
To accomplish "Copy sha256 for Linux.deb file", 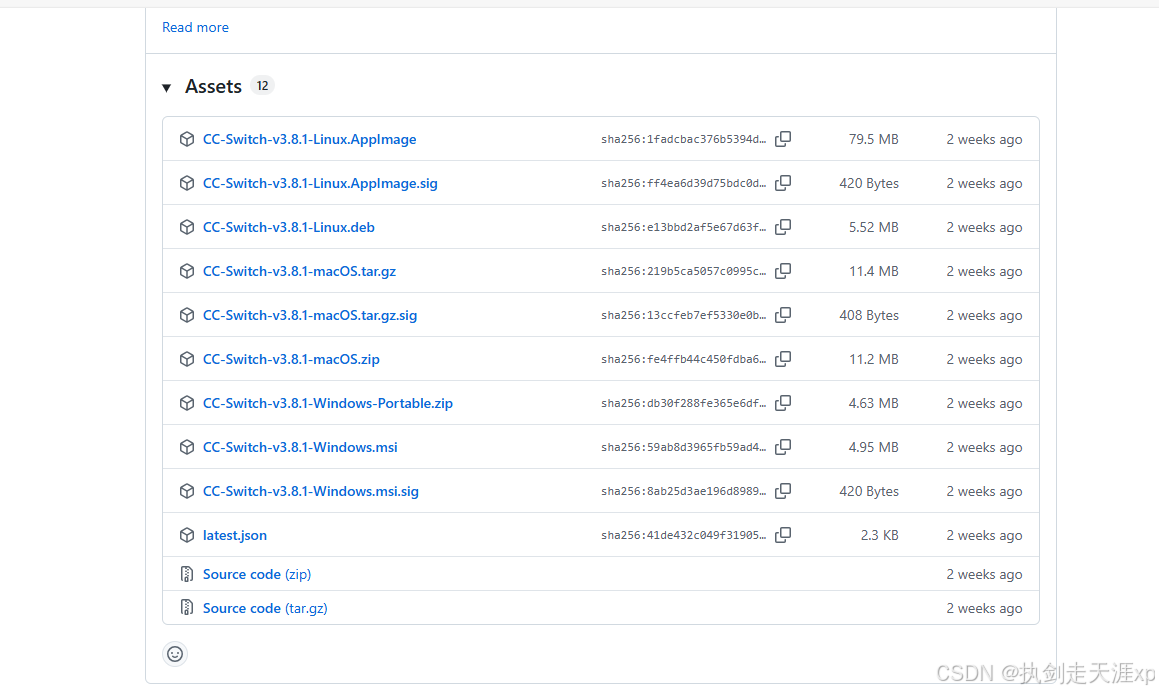I will [x=783, y=227].
